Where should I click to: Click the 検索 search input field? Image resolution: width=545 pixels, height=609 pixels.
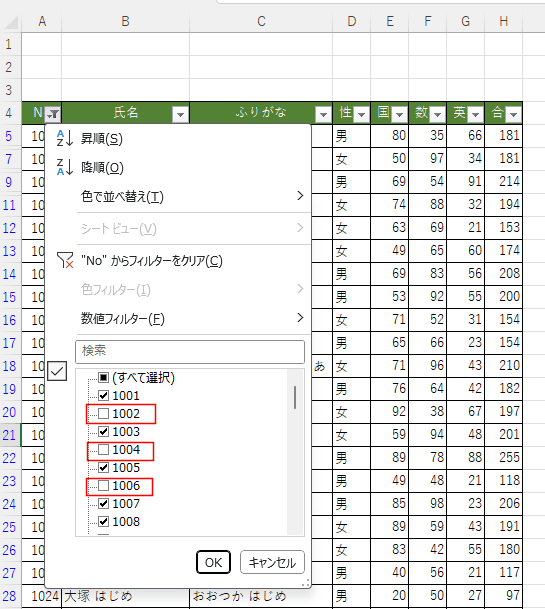(190, 351)
